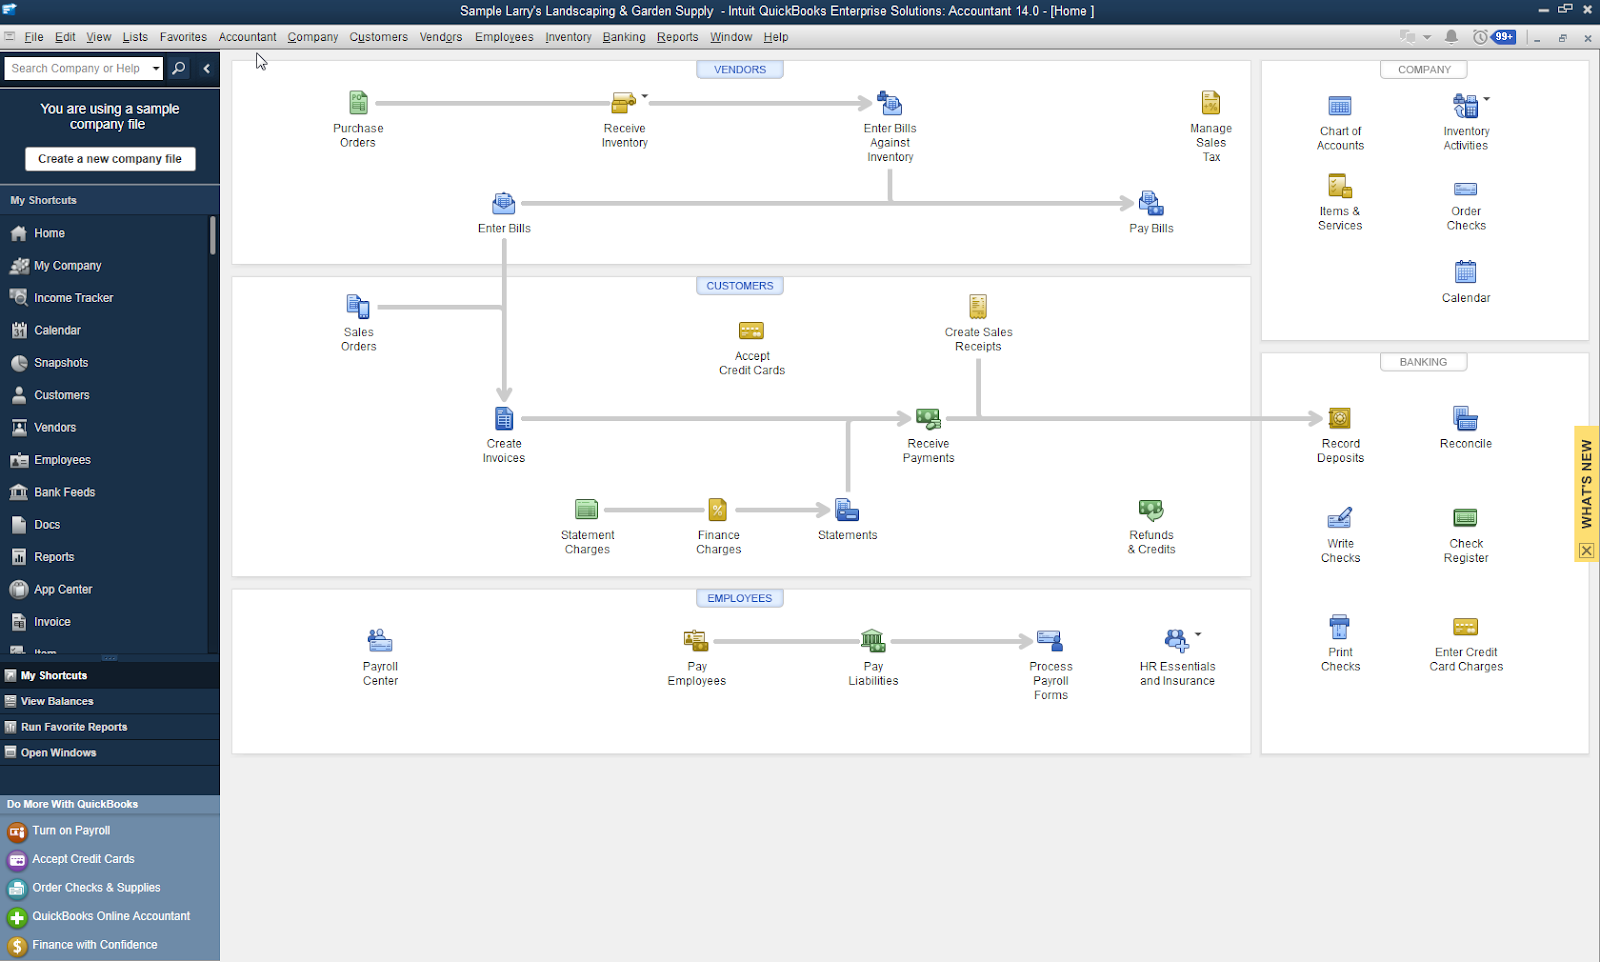Click the Receive Inventory icon
Image resolution: width=1600 pixels, height=962 pixels.
624,103
